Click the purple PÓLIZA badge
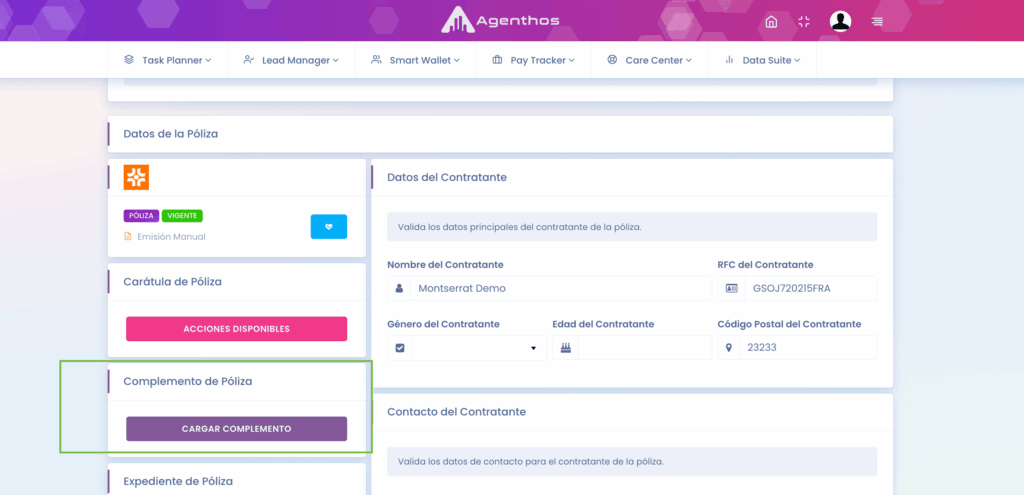This screenshot has width=1024, height=495. (x=141, y=216)
